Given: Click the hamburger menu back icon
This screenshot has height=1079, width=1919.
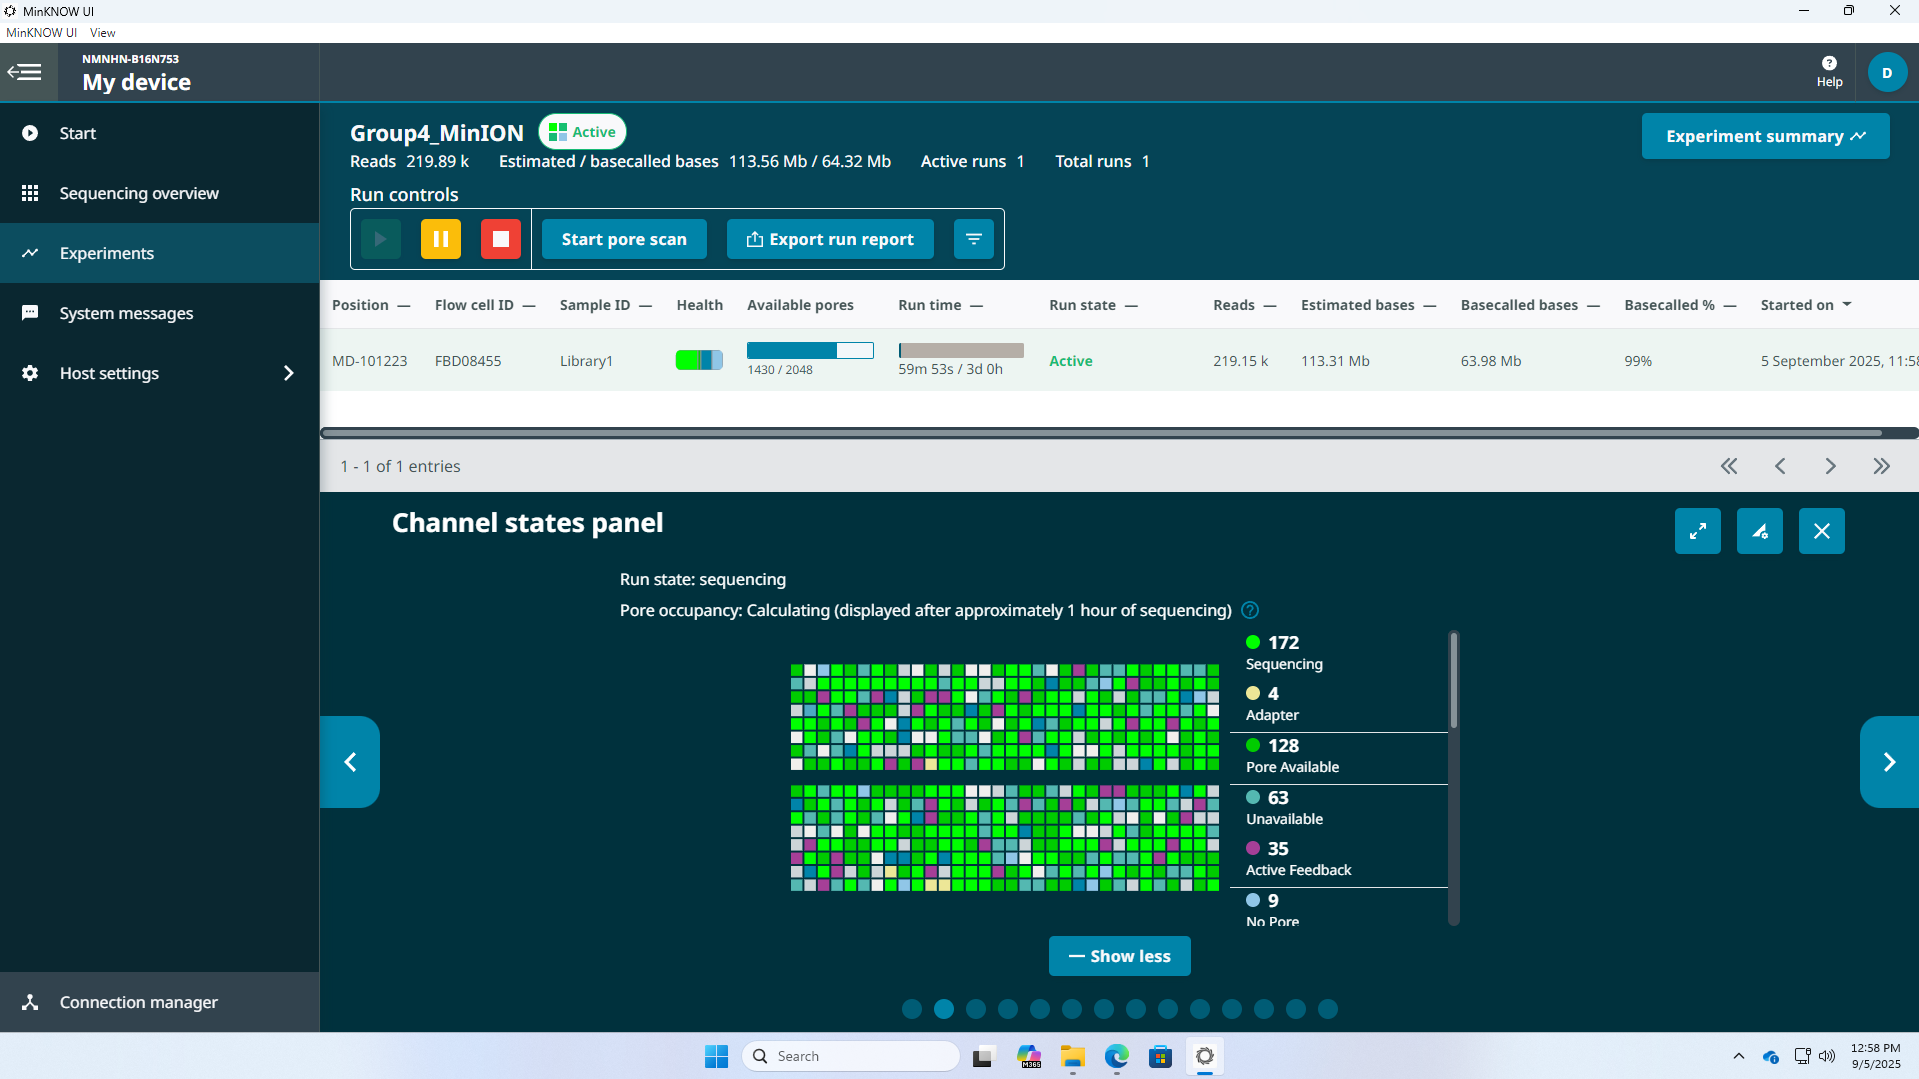Looking at the screenshot, I should (x=25, y=72).
